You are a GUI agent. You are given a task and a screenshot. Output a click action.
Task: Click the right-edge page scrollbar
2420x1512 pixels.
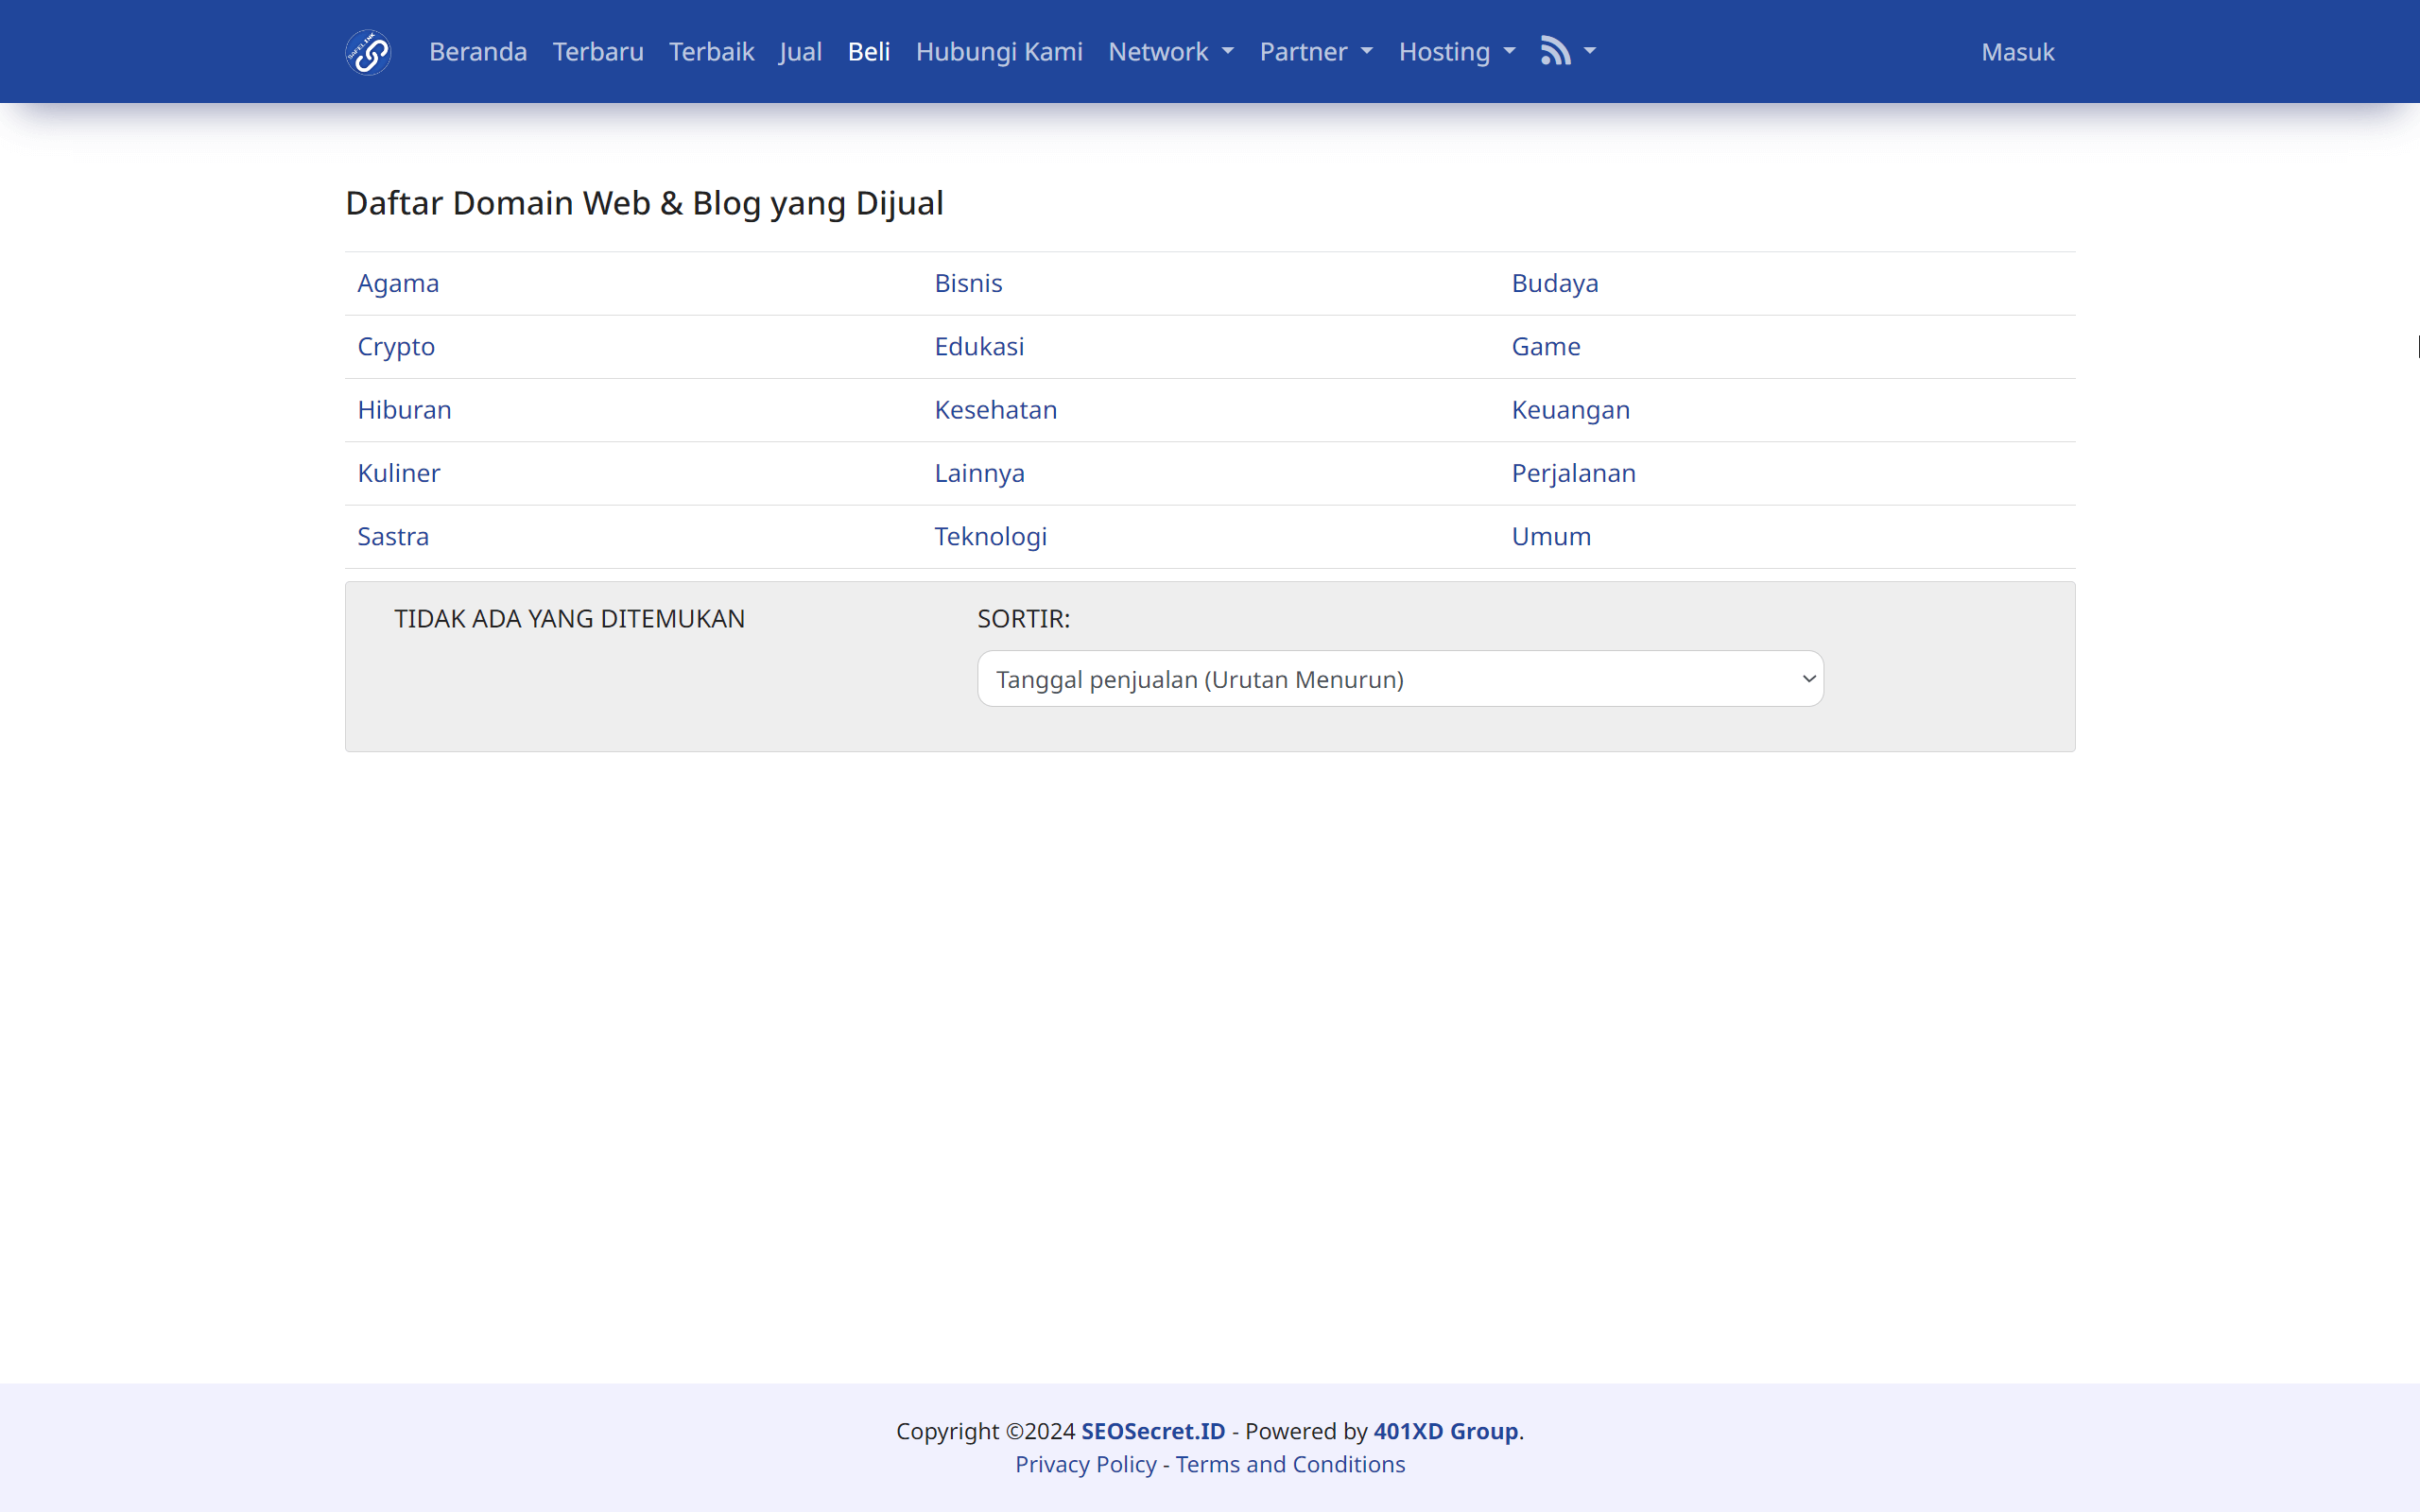point(2415,346)
